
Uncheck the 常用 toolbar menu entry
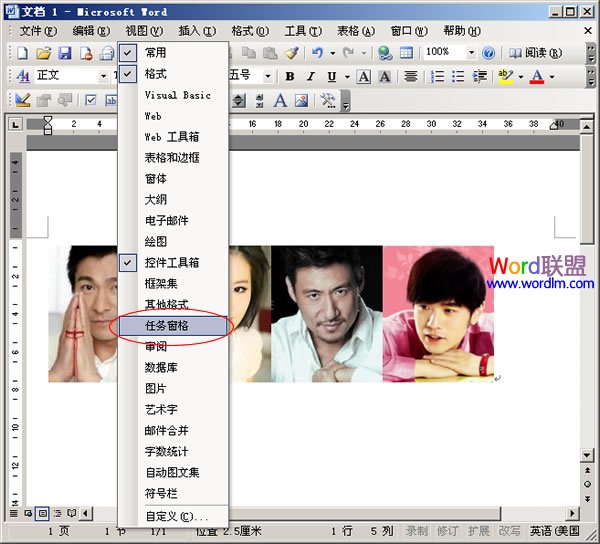pyautogui.click(x=155, y=52)
